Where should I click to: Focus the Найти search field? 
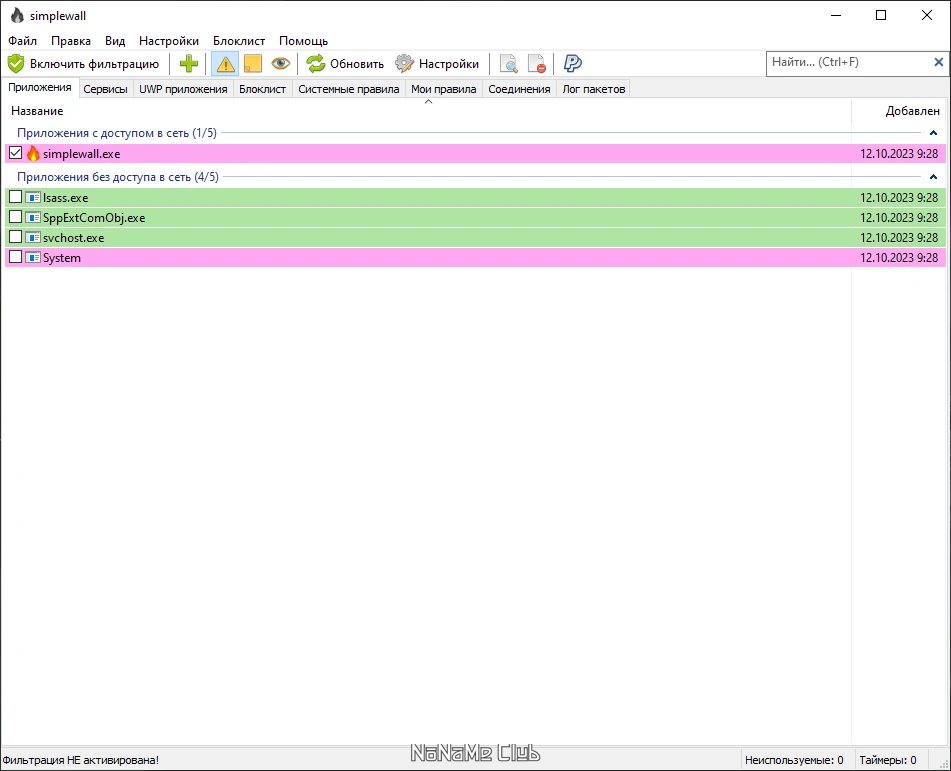849,62
